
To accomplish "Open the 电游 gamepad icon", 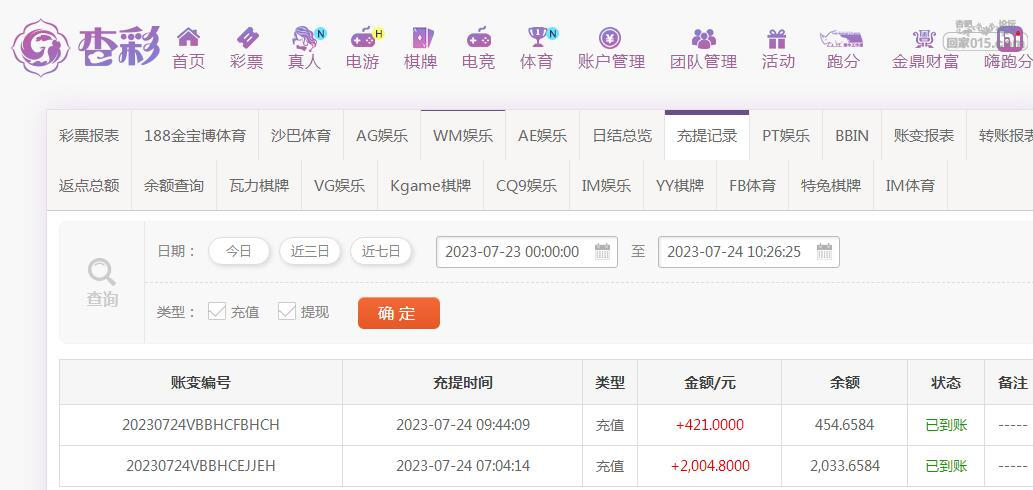I will [362, 38].
